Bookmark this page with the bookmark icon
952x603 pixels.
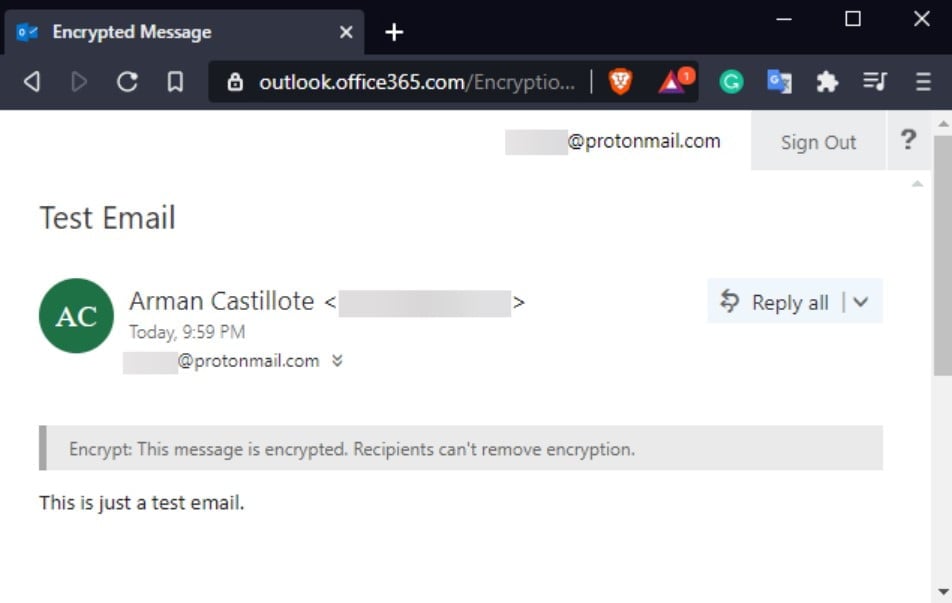175,81
